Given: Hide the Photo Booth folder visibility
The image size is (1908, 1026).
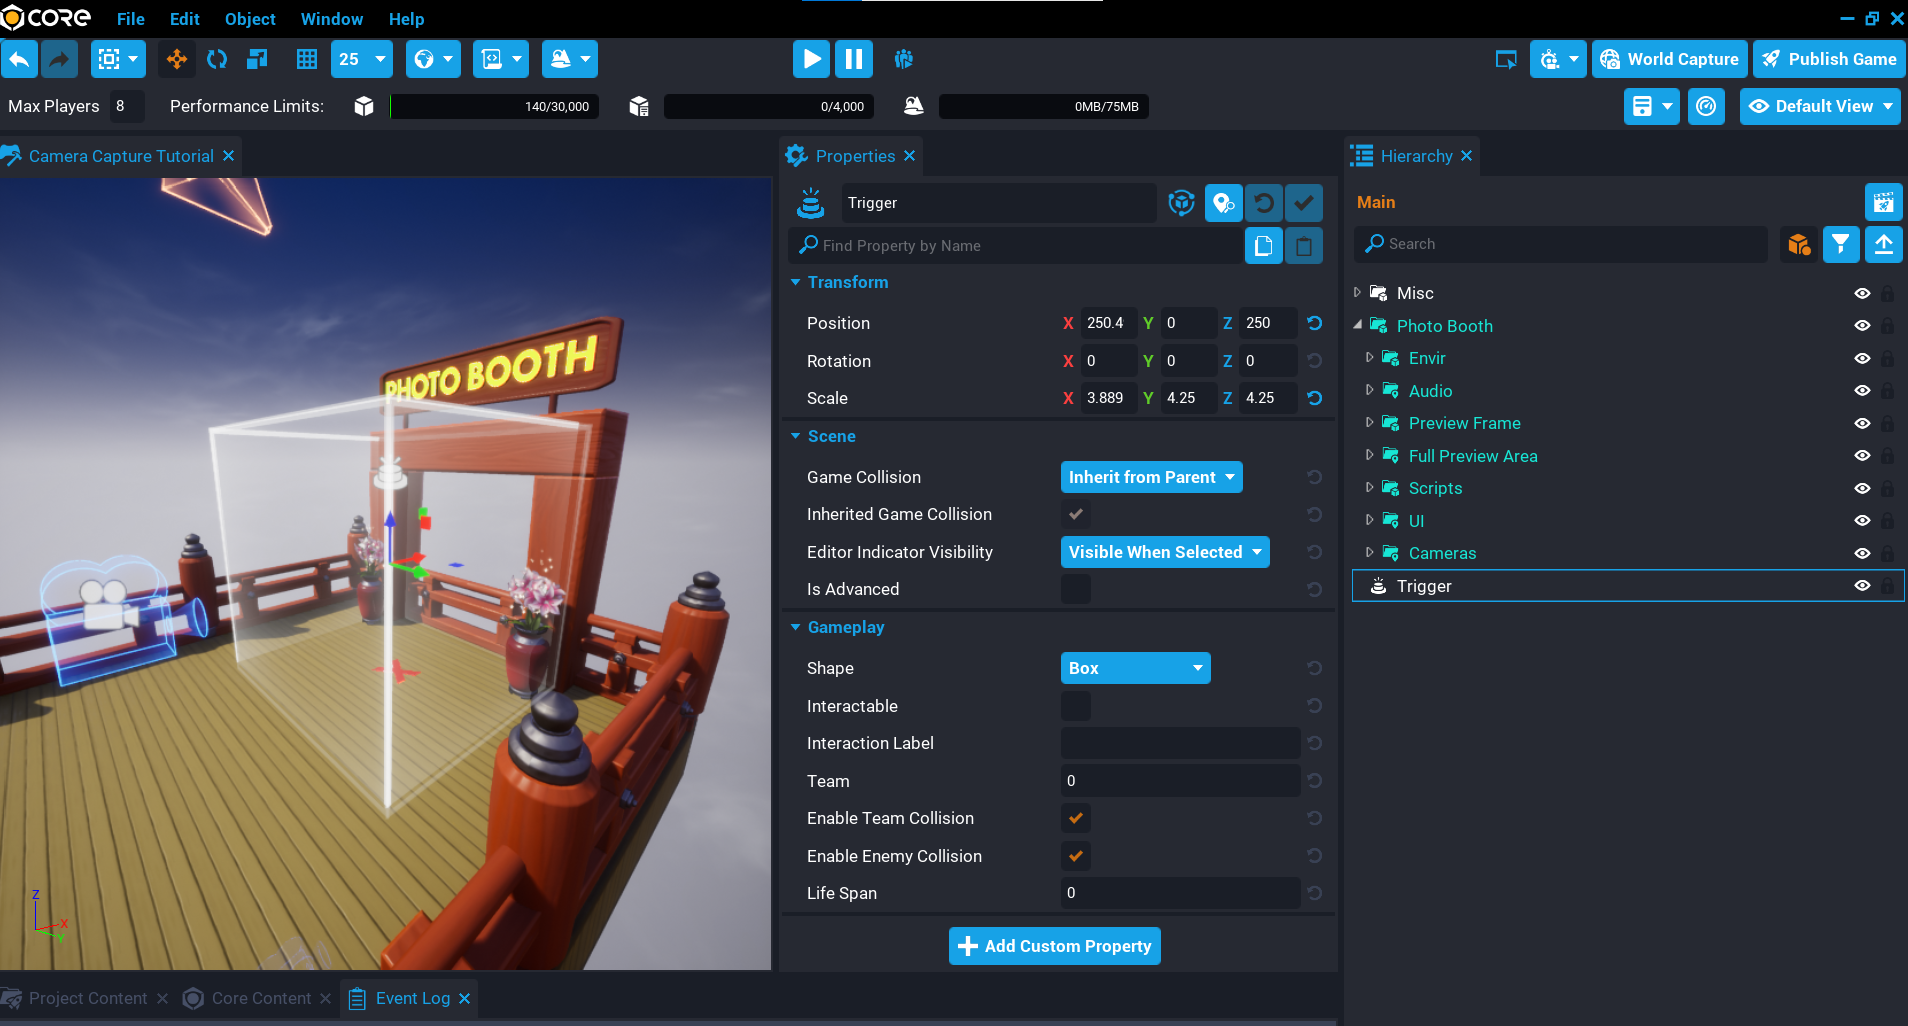Looking at the screenshot, I should coord(1862,326).
